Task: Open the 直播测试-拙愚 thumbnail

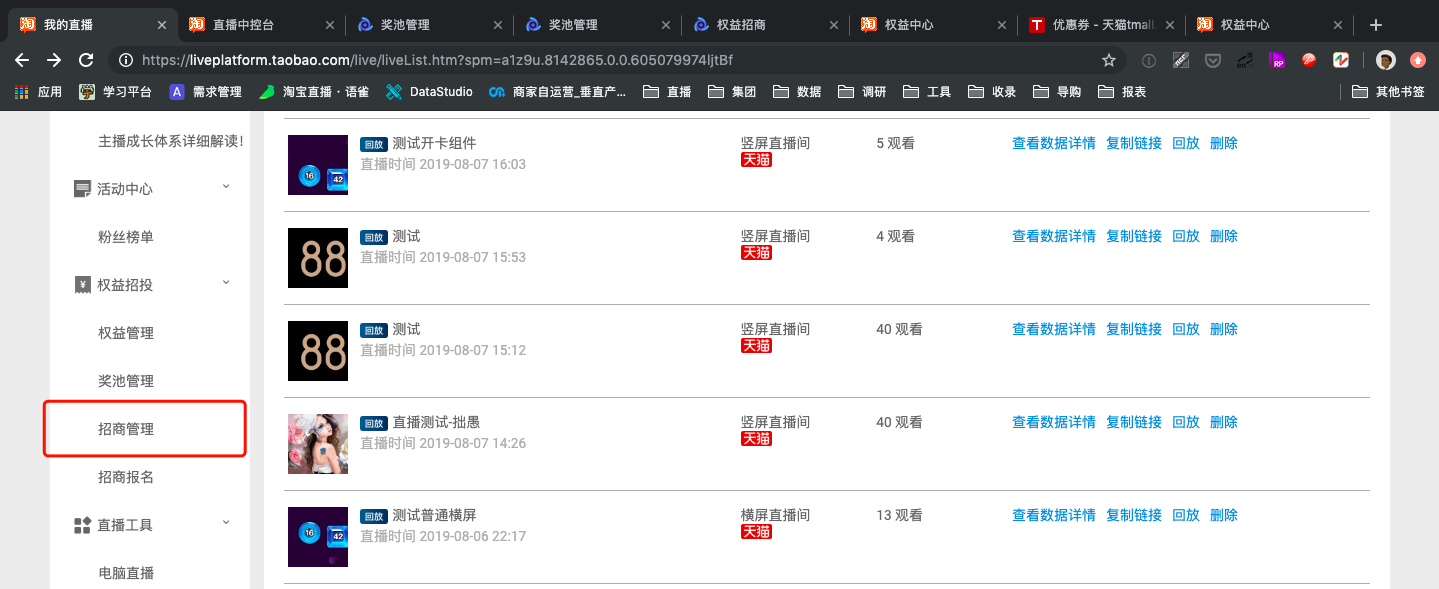Action: tap(318, 444)
